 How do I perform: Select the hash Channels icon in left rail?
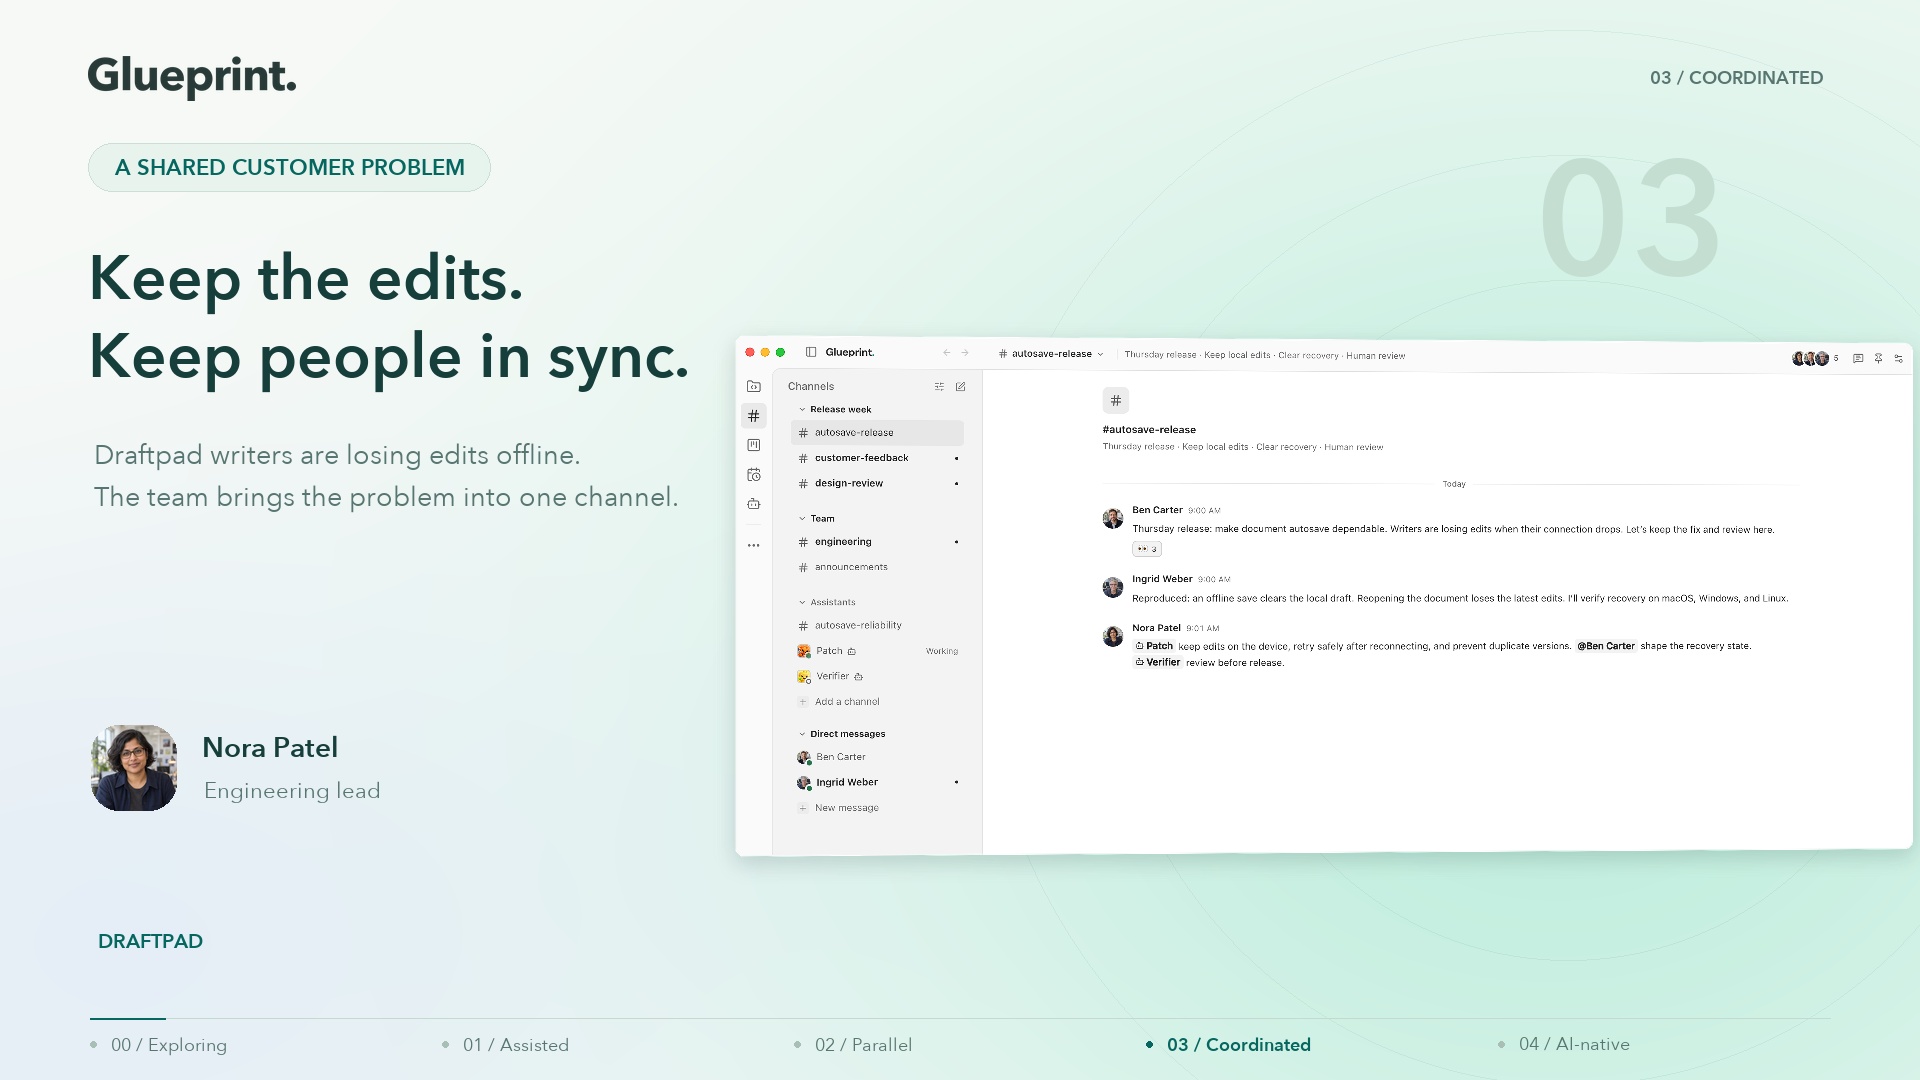(x=754, y=416)
